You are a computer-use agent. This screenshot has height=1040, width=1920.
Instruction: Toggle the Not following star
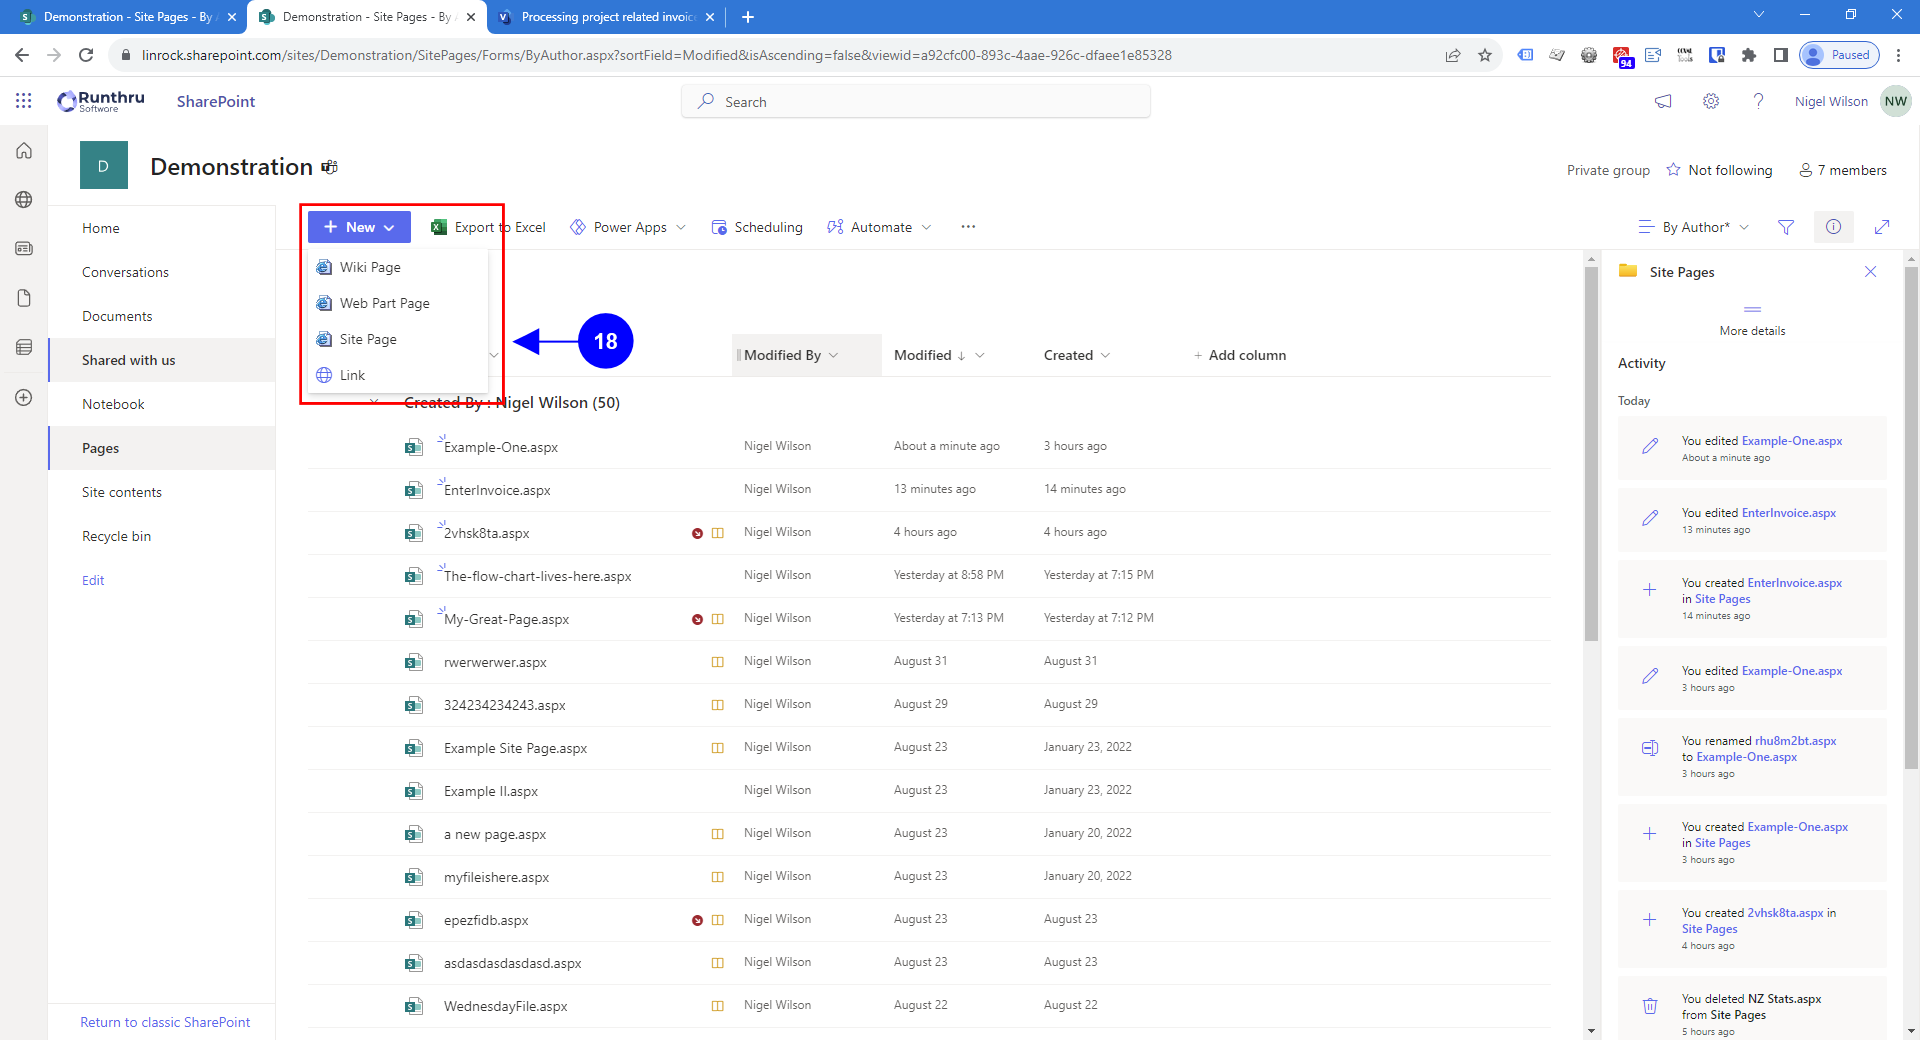click(x=1673, y=170)
